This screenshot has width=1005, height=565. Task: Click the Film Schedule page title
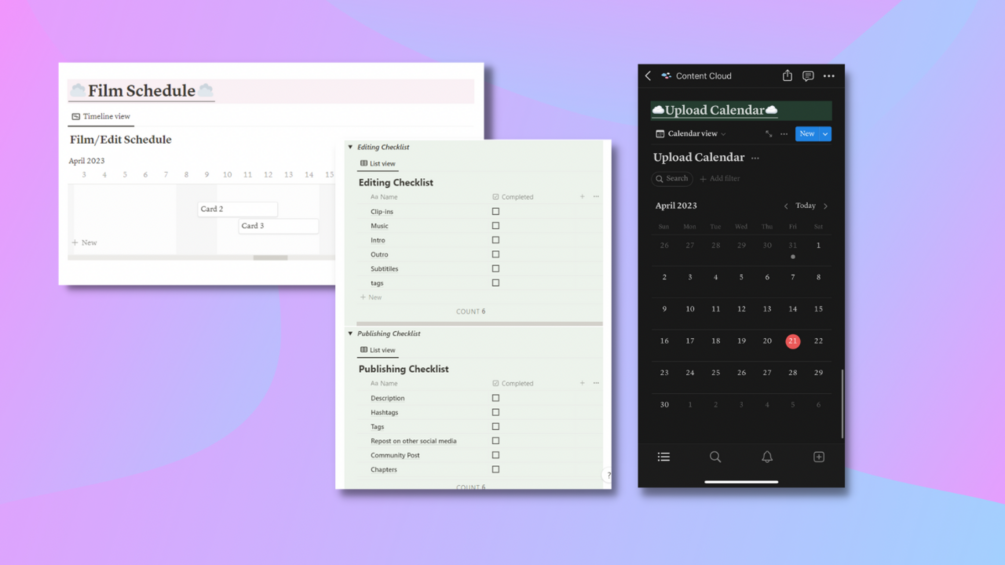[142, 91]
